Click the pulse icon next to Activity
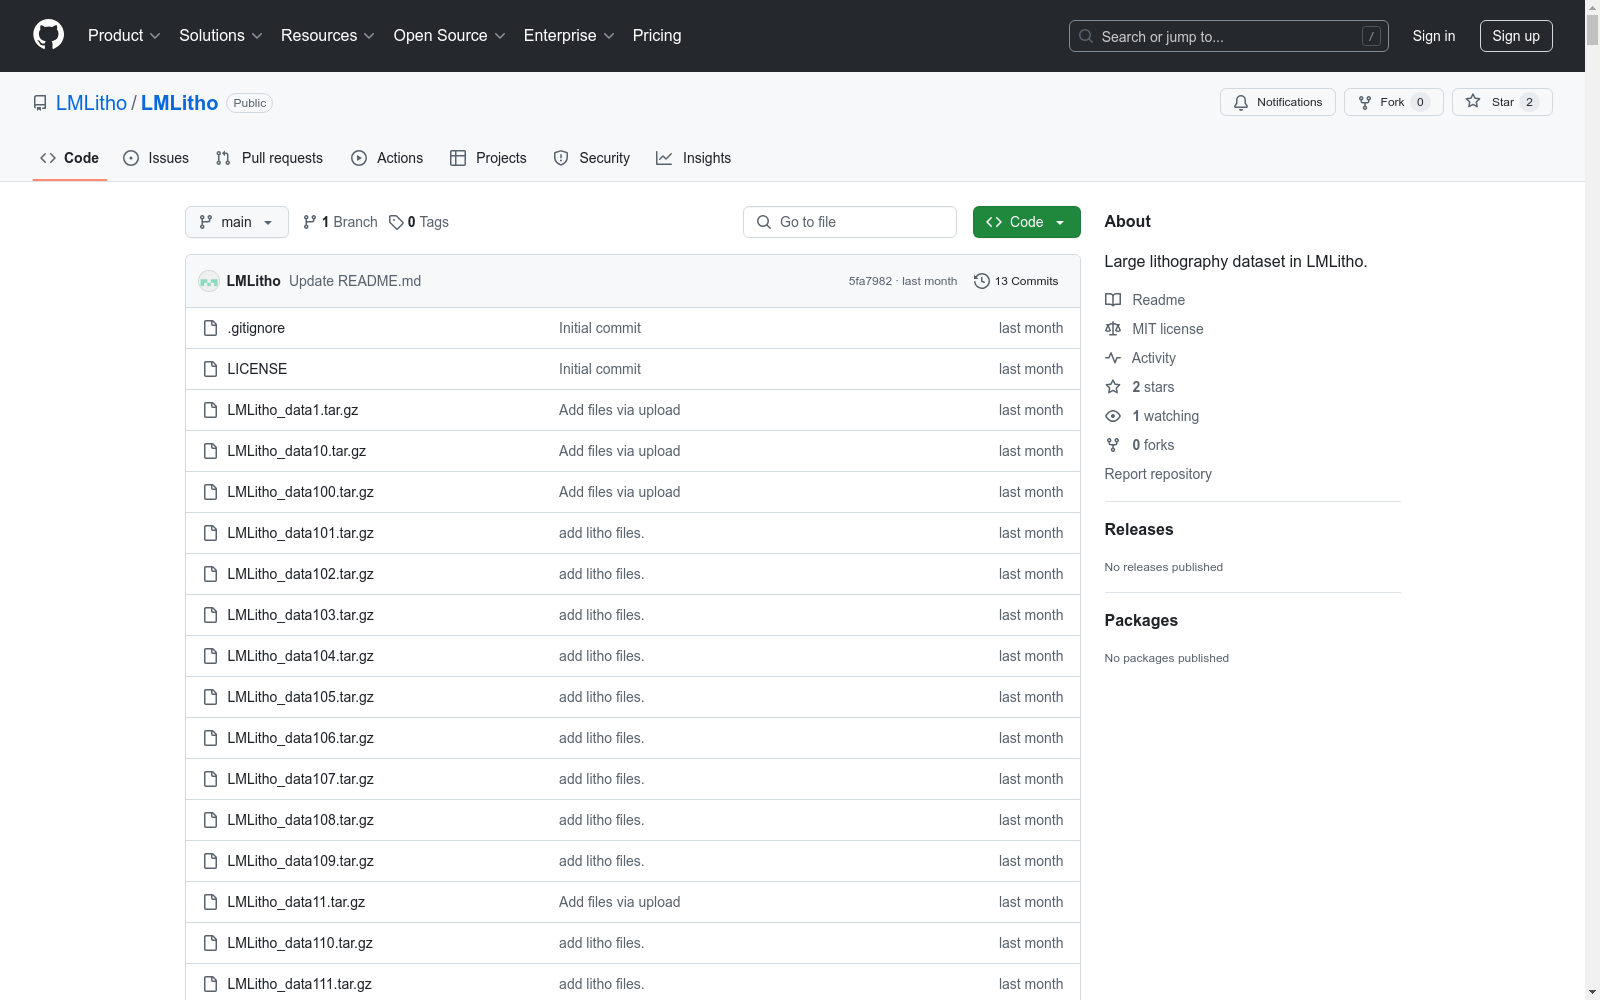The width and height of the screenshot is (1600, 1000). (x=1113, y=358)
